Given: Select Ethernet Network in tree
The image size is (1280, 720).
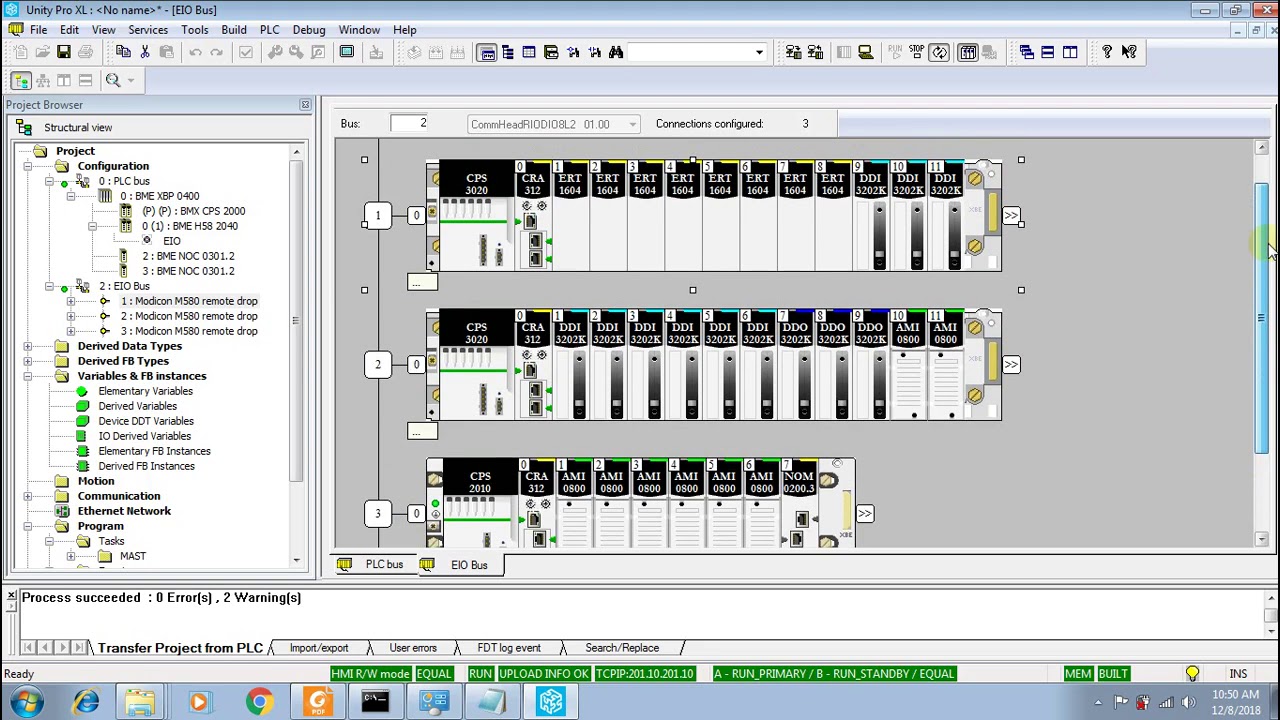Looking at the screenshot, I should point(124,511).
